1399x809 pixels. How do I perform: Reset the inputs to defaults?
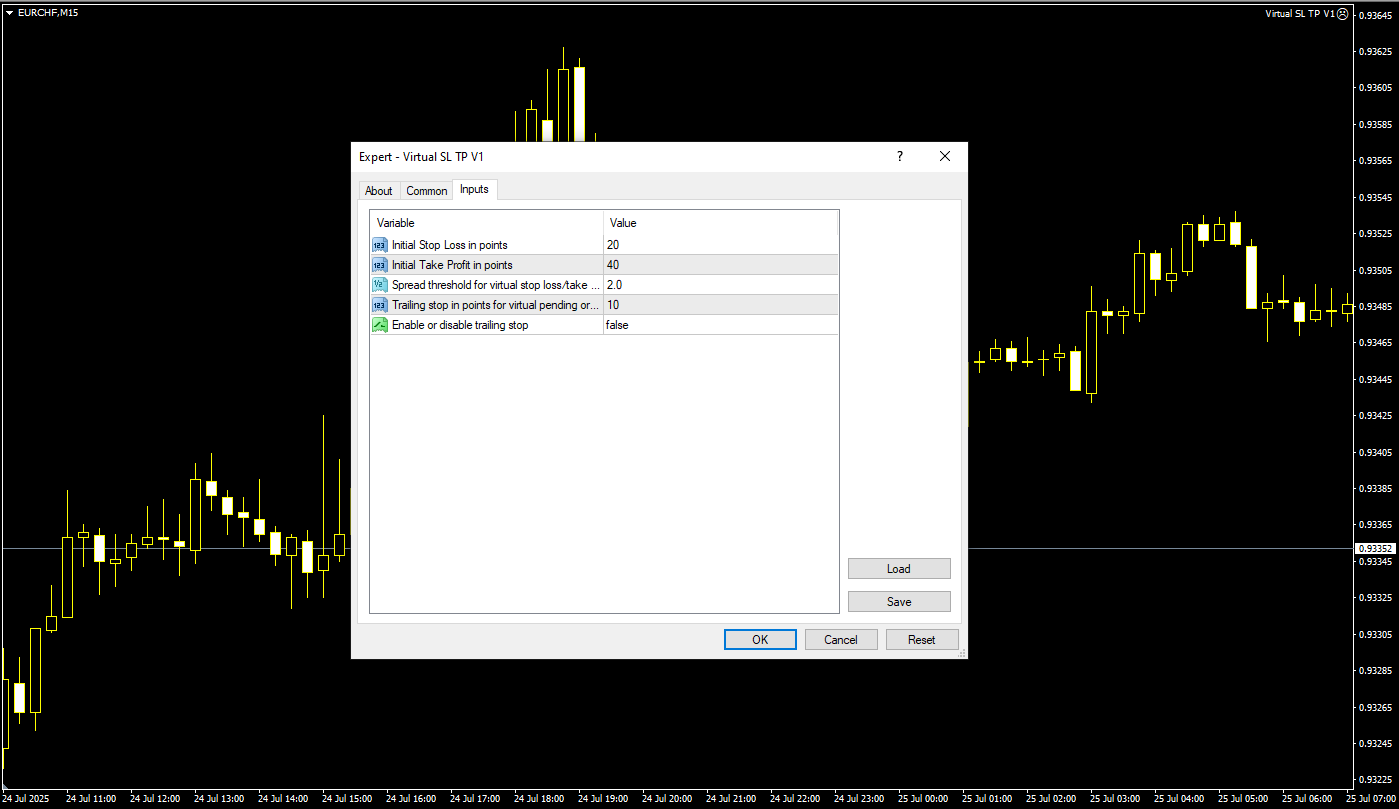tap(921, 640)
